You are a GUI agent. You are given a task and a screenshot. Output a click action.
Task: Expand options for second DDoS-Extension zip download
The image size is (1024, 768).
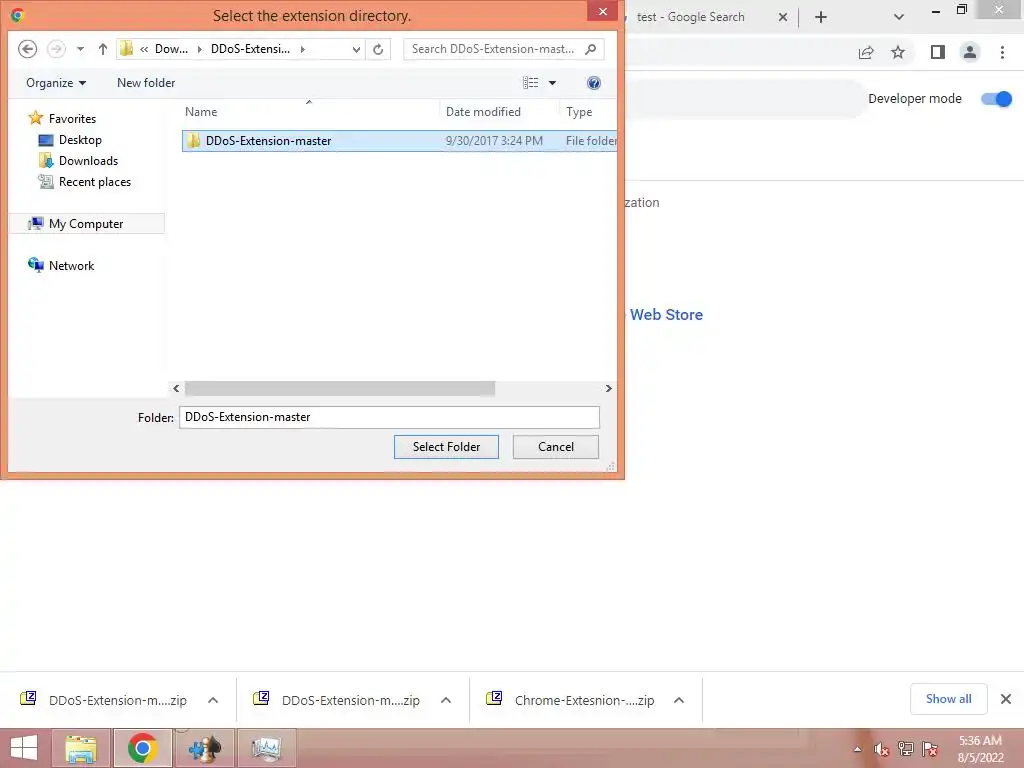click(x=446, y=700)
